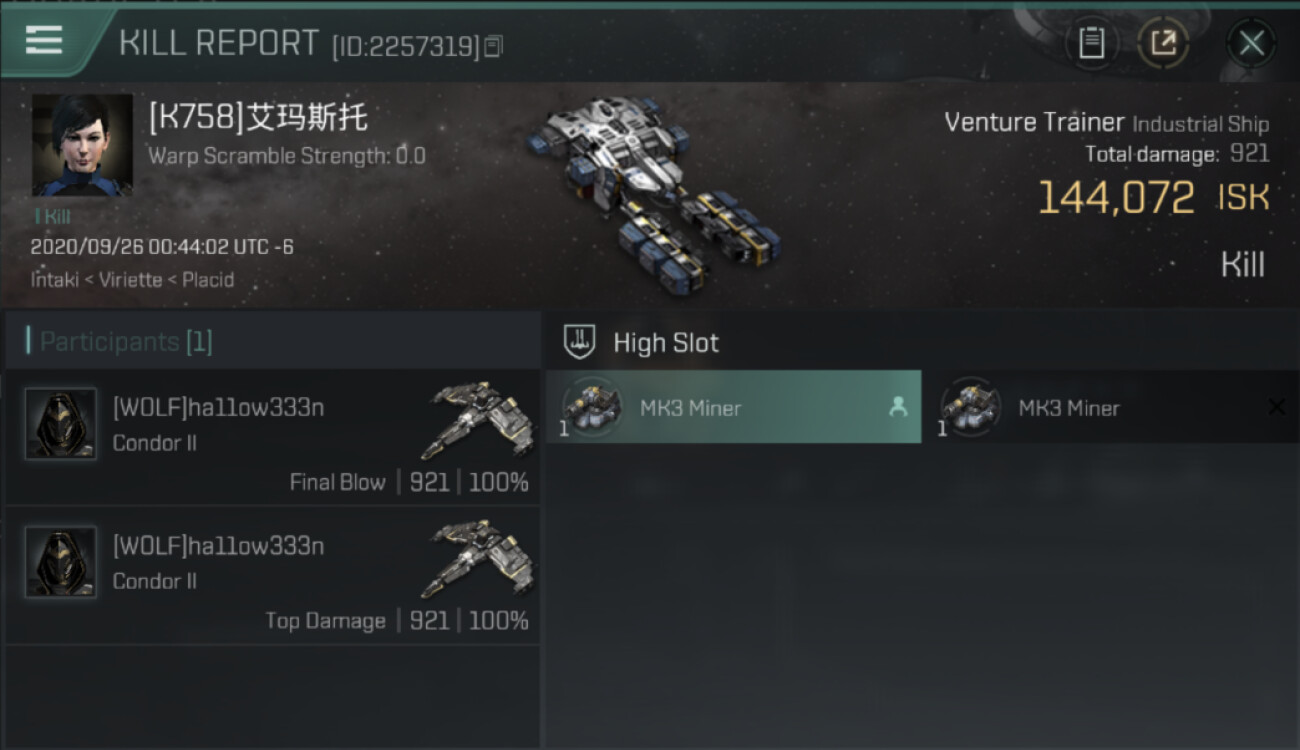Open the hamburger menu icon

43,41
